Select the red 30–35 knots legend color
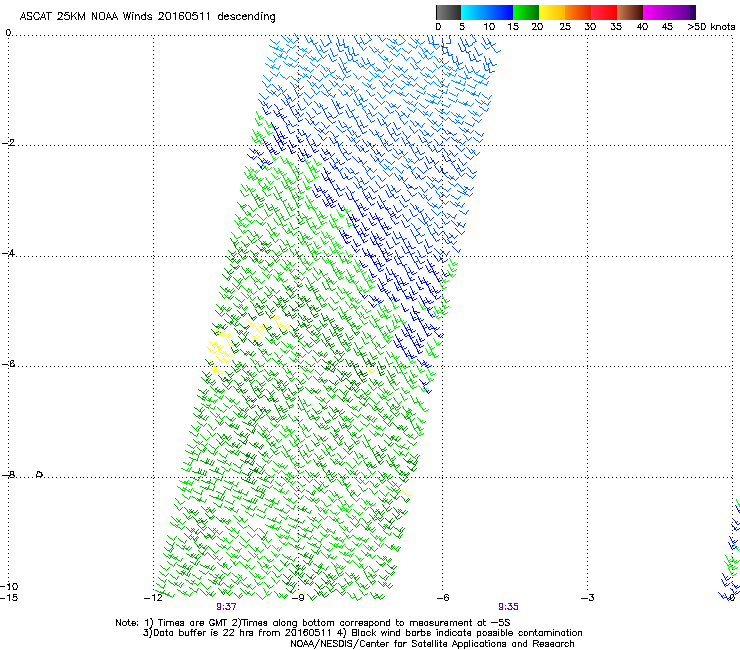 pyautogui.click(x=604, y=12)
